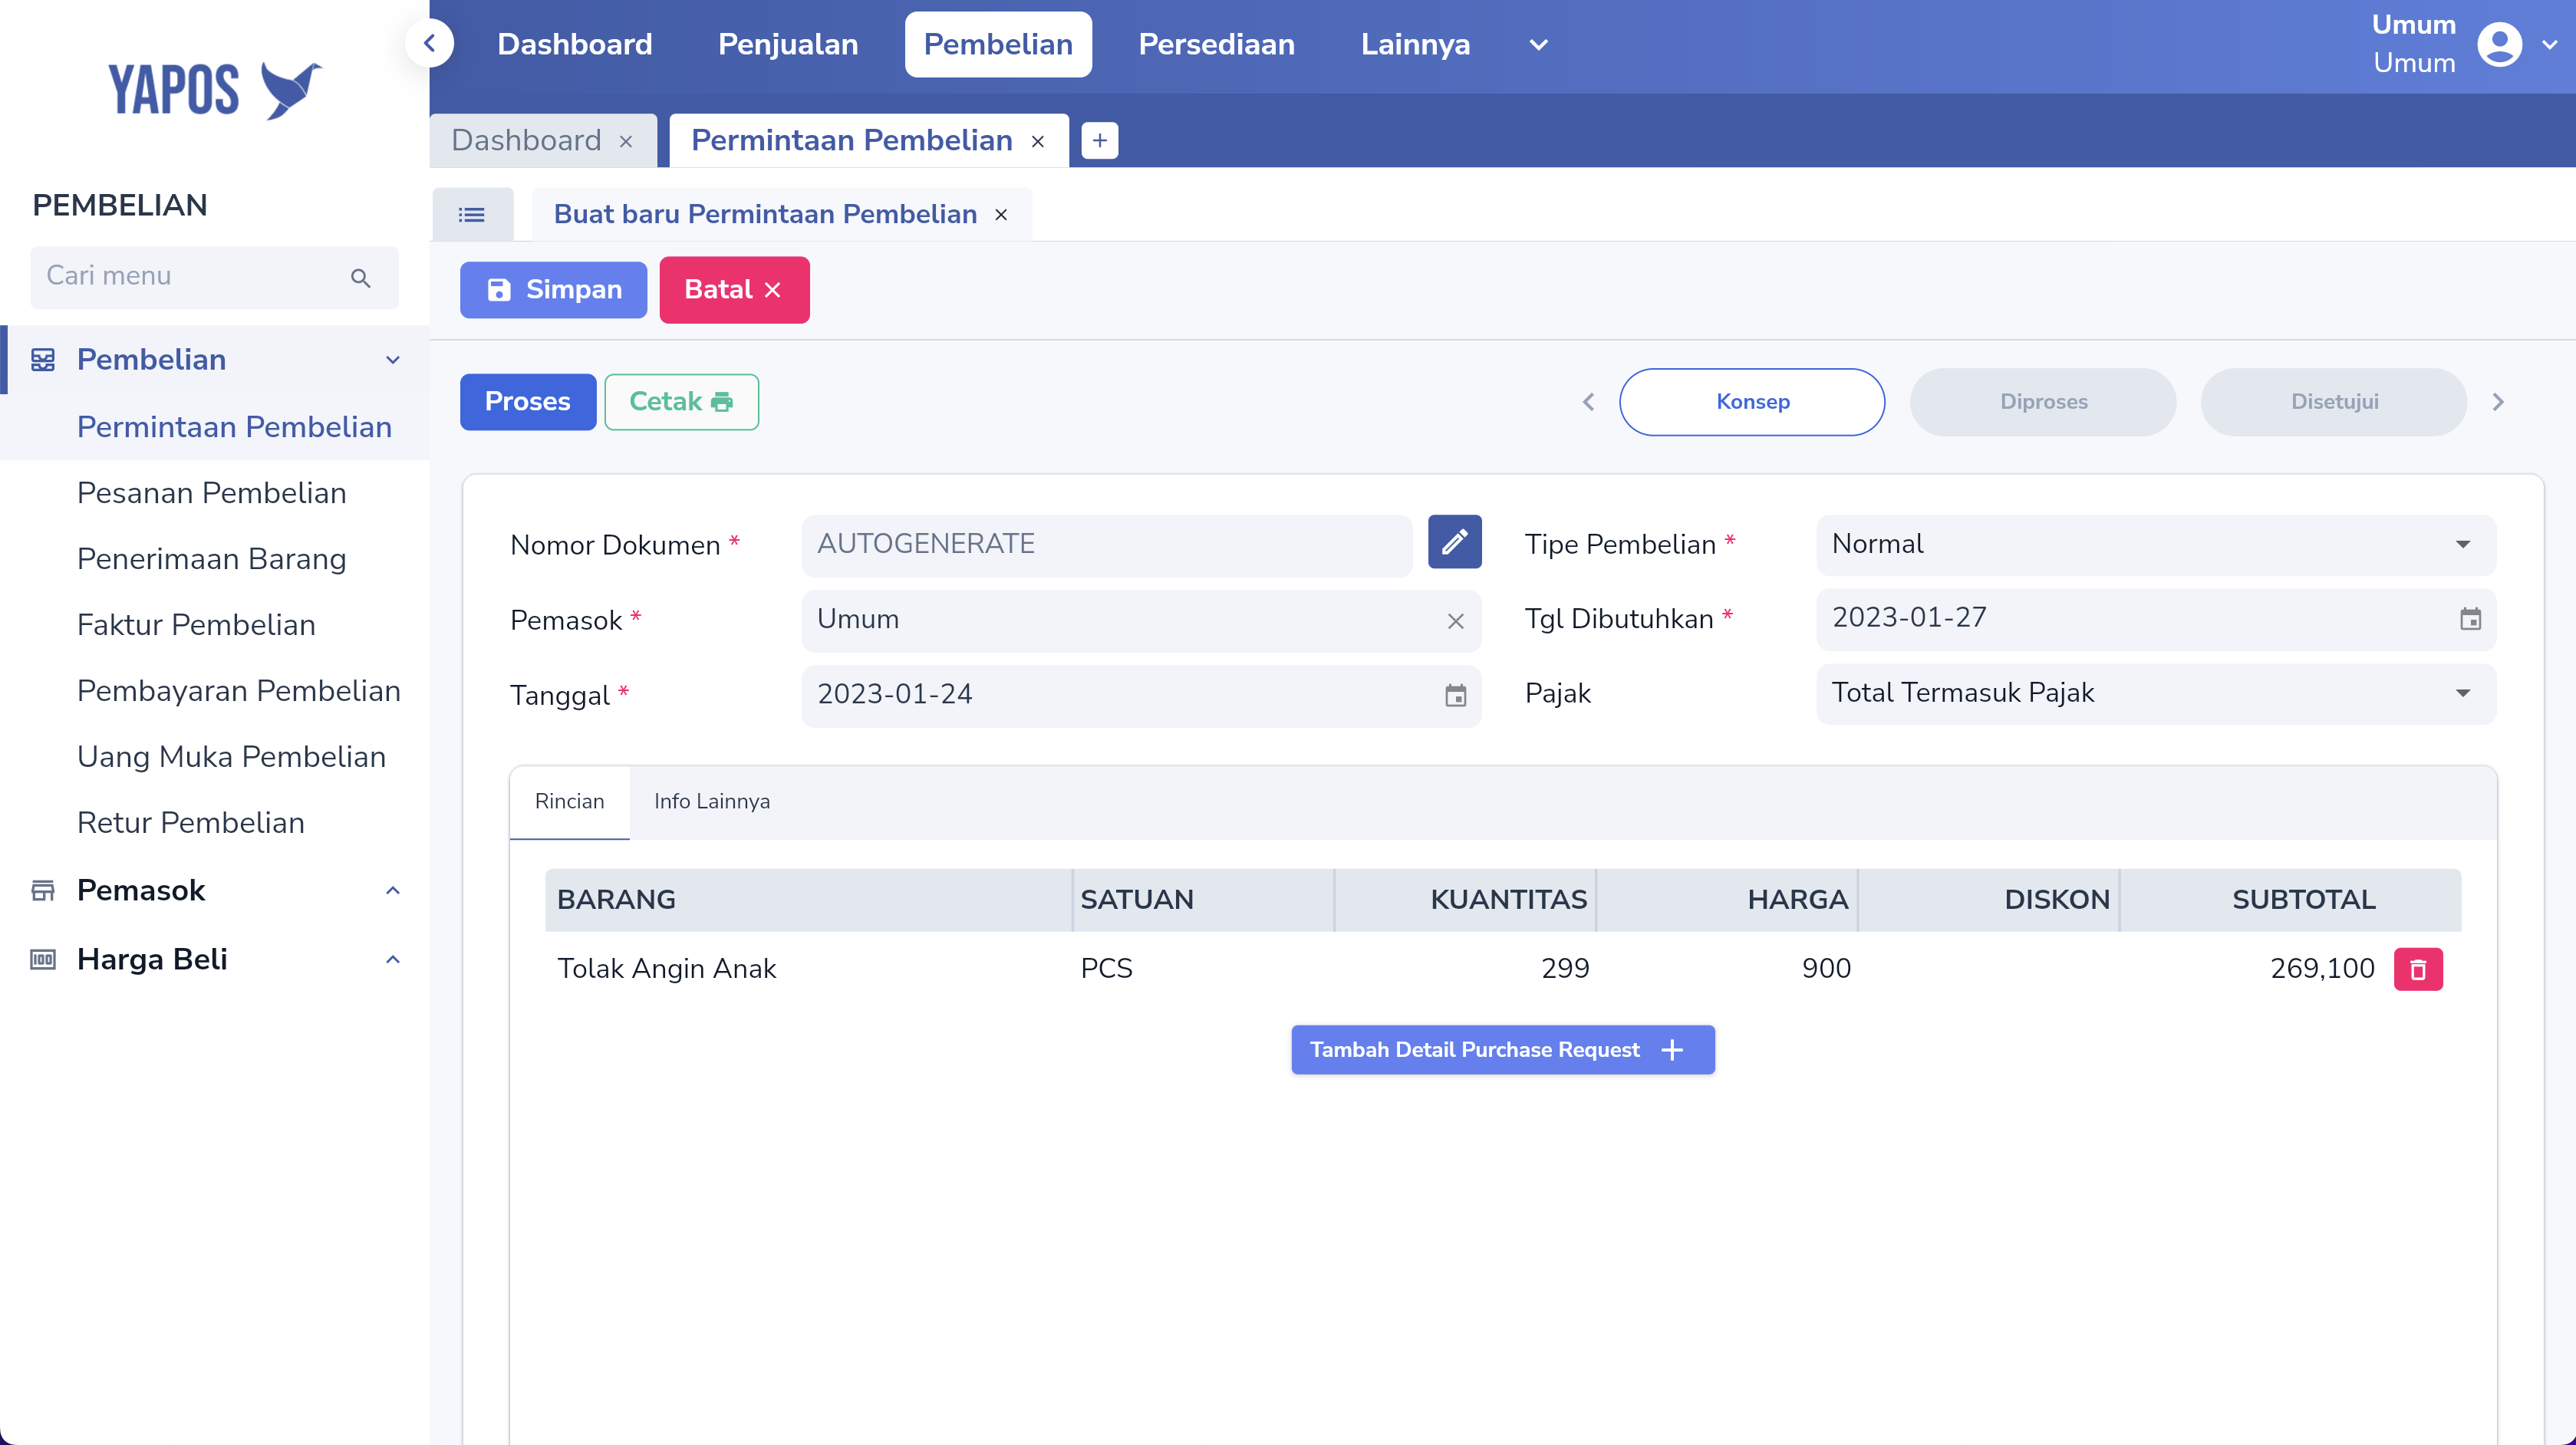2576x1445 pixels.
Task: Open the user profile dropdown arrow
Action: [2549, 44]
